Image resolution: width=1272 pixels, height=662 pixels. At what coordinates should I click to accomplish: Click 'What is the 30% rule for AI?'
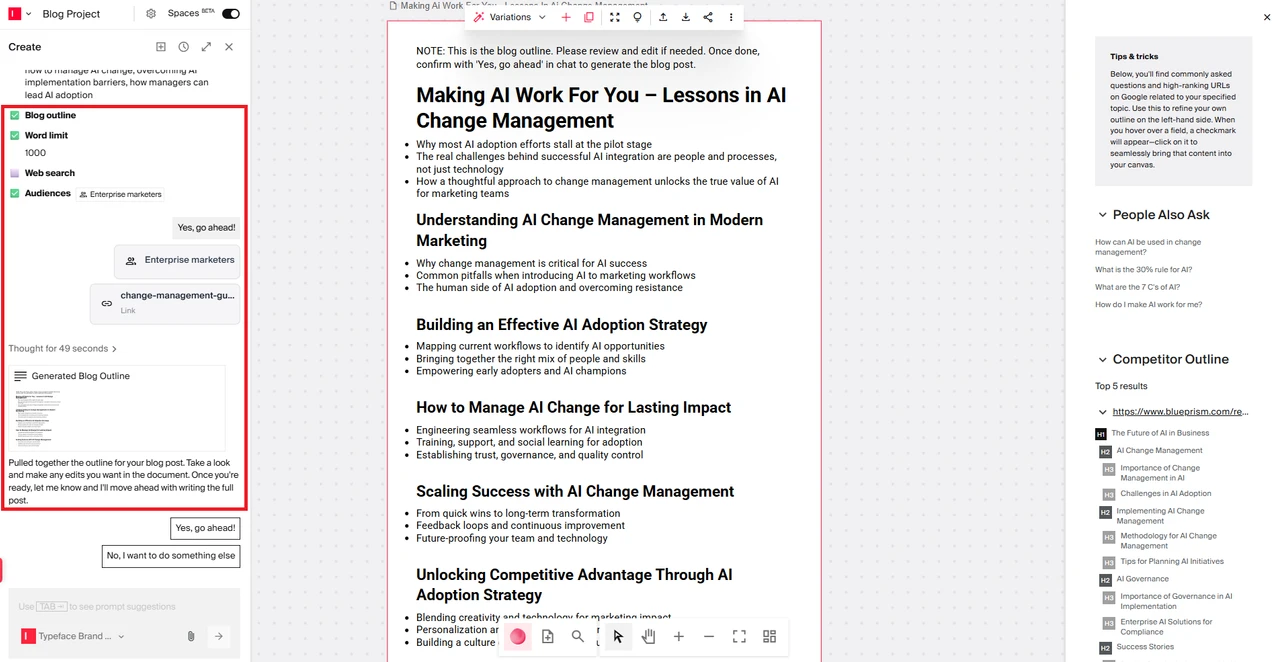[x=1143, y=270]
